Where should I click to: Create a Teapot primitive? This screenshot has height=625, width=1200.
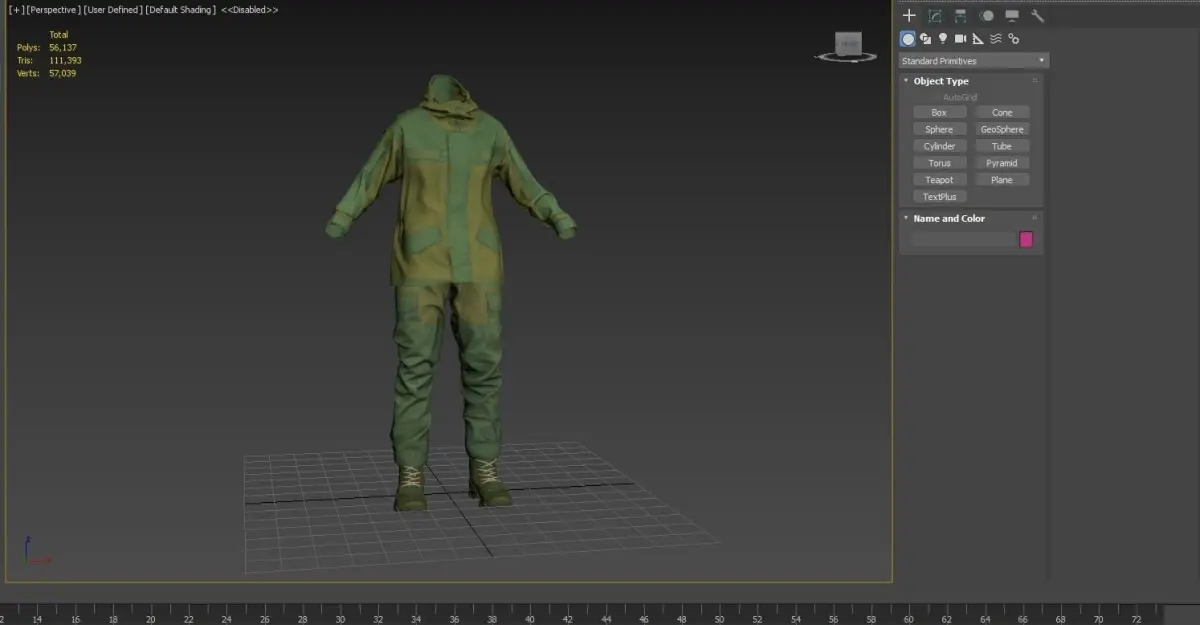pos(939,180)
